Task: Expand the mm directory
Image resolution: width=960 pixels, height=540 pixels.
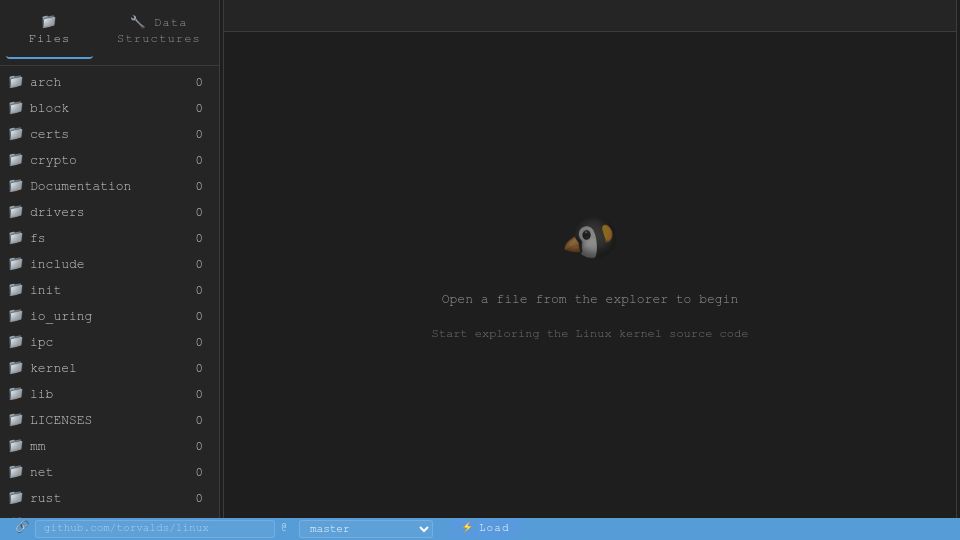Action: (110, 446)
